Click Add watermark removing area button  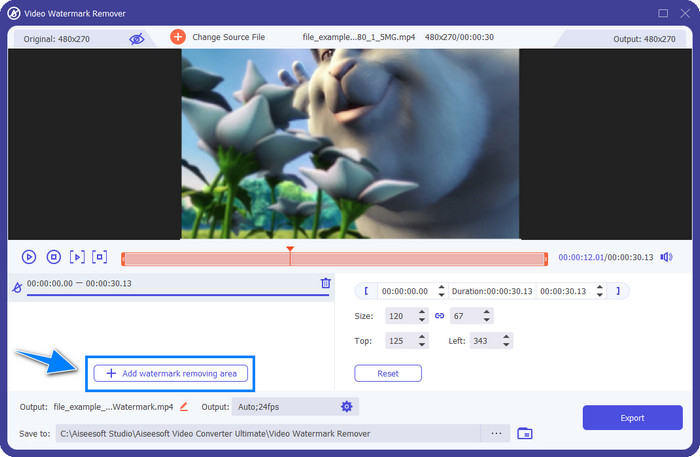pyautogui.click(x=171, y=374)
